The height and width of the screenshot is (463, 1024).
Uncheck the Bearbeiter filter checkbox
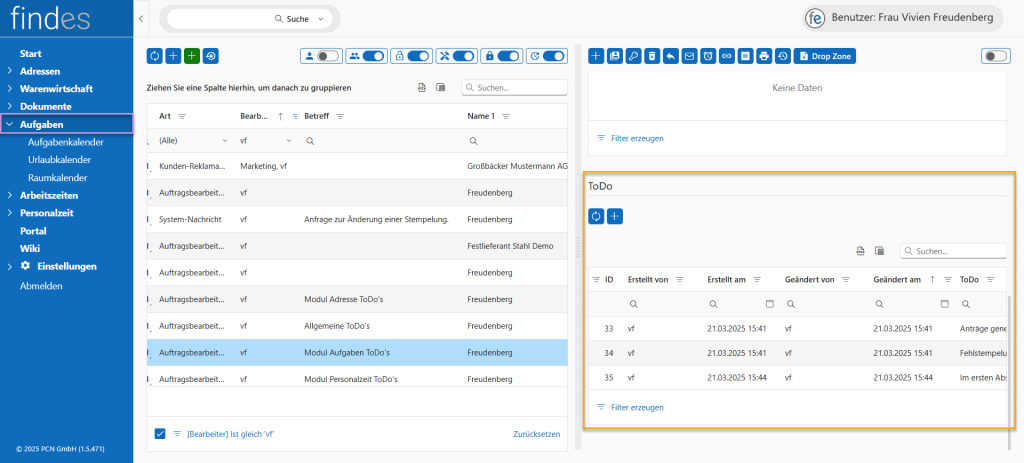coord(160,433)
